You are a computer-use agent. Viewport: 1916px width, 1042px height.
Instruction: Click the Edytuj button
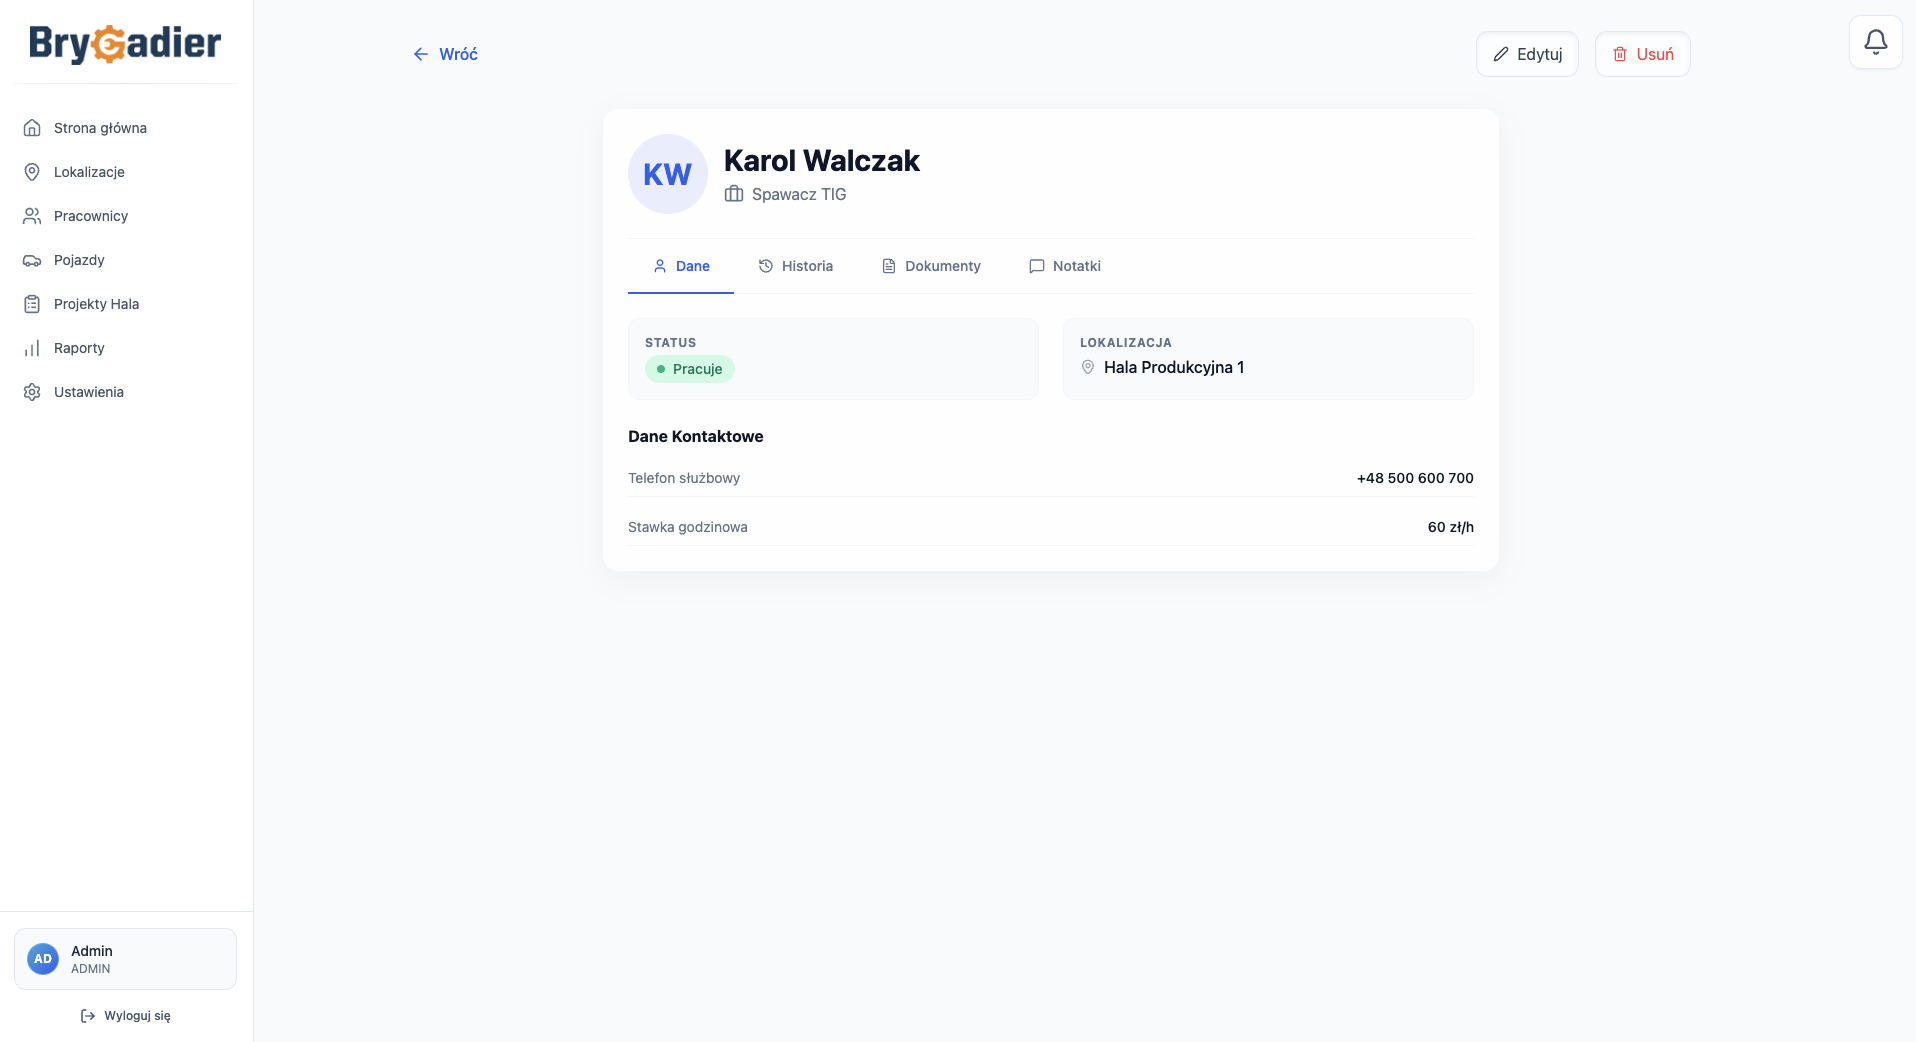[x=1527, y=54]
